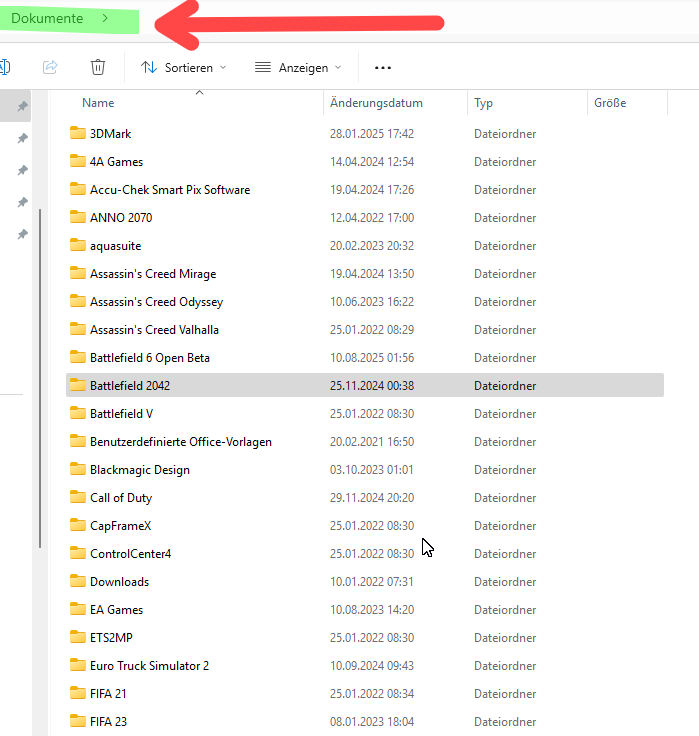The image size is (699, 736).
Task: Click Assassin's Creed Valhalla name text
Action: (x=154, y=330)
